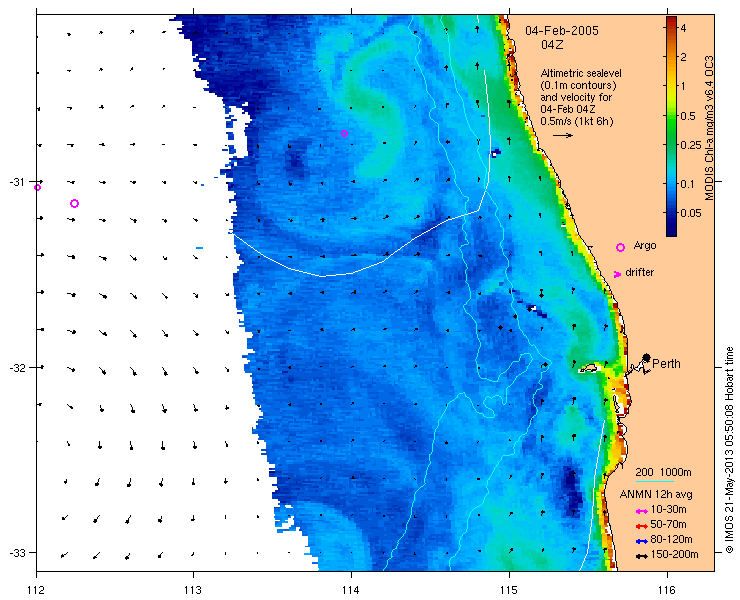Click the magenta 10-30m arrow marker
This screenshot has height=600, width=740.
pyautogui.click(x=641, y=511)
